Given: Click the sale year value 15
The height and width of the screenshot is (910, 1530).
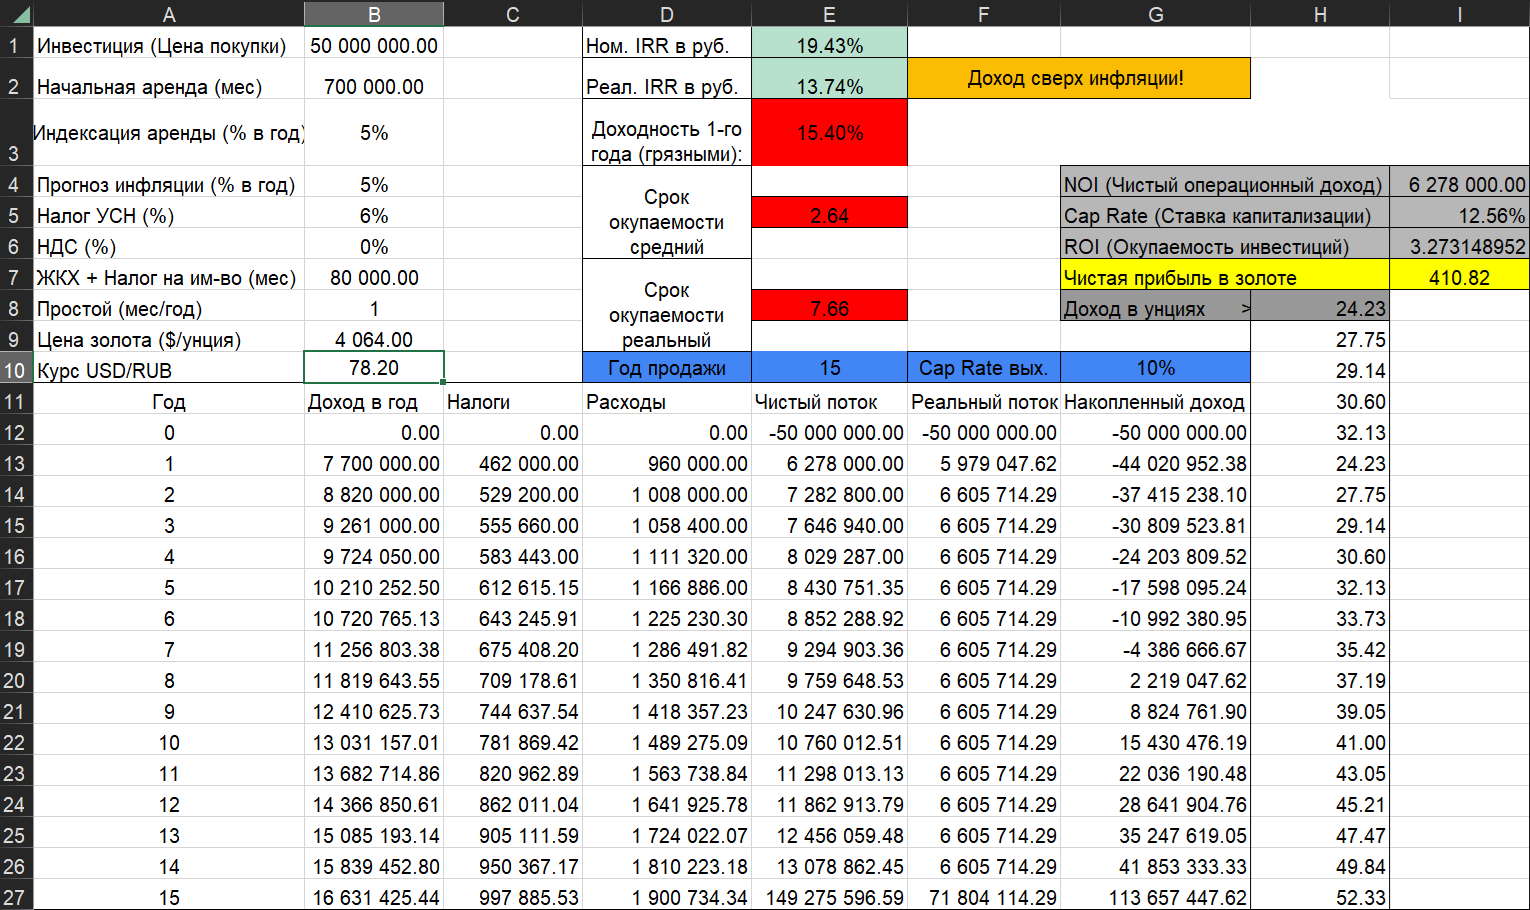Looking at the screenshot, I should (x=829, y=367).
